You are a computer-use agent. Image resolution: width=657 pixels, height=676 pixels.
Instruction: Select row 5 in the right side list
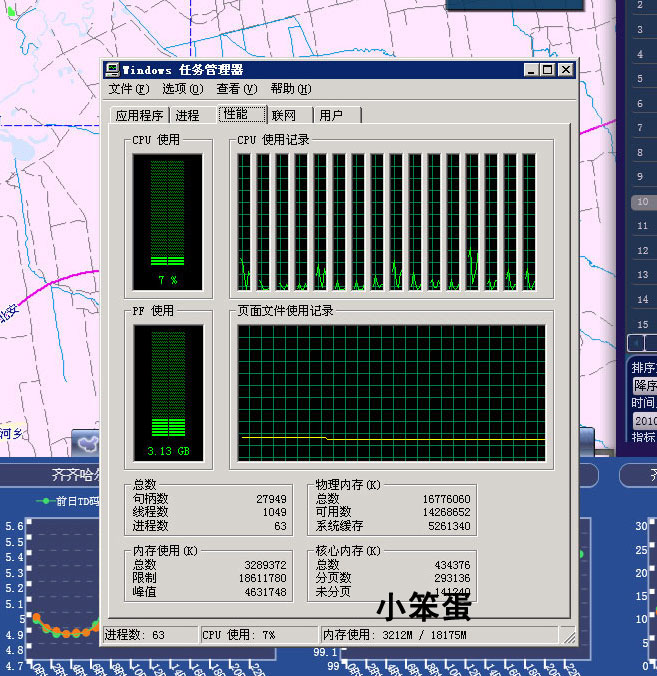[x=643, y=79]
